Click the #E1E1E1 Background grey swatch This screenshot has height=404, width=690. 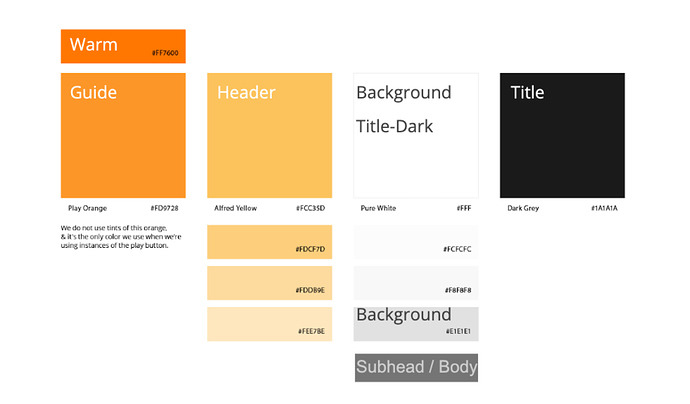coord(416,324)
